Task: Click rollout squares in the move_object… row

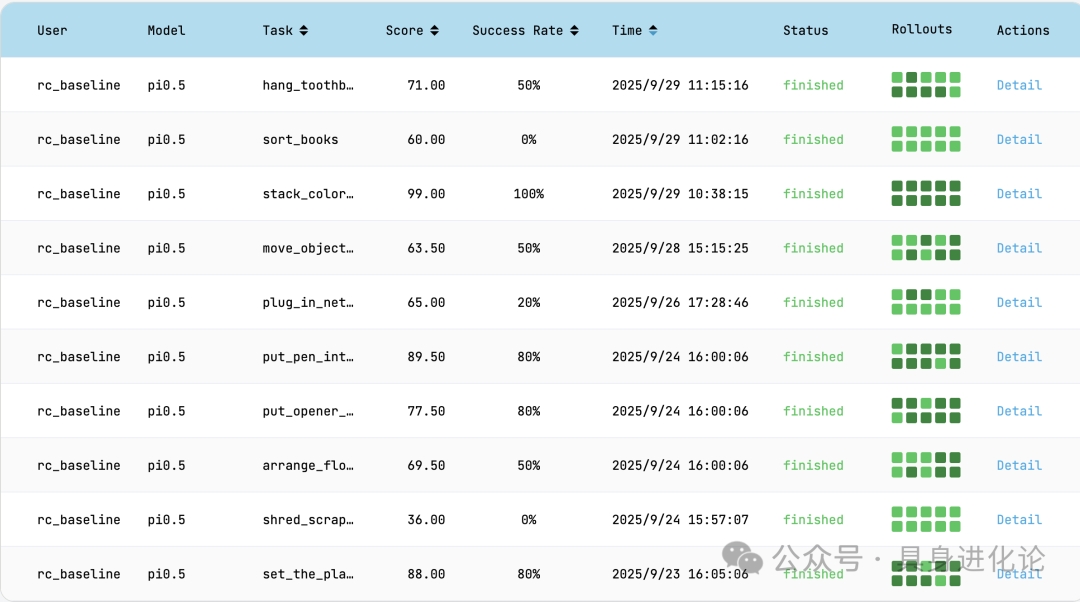Action: click(x=926, y=247)
